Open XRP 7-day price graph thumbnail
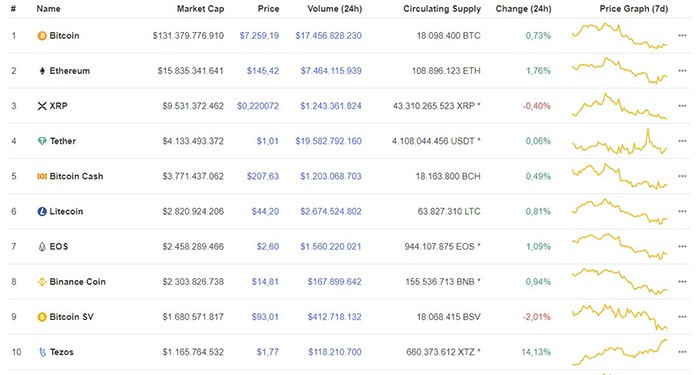Image resolution: width=700 pixels, height=375 pixels. coord(620,106)
